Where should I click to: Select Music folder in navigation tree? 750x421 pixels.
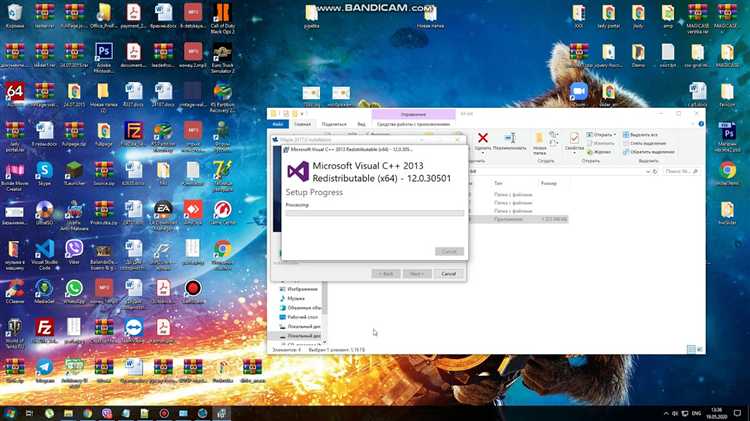click(x=296, y=298)
